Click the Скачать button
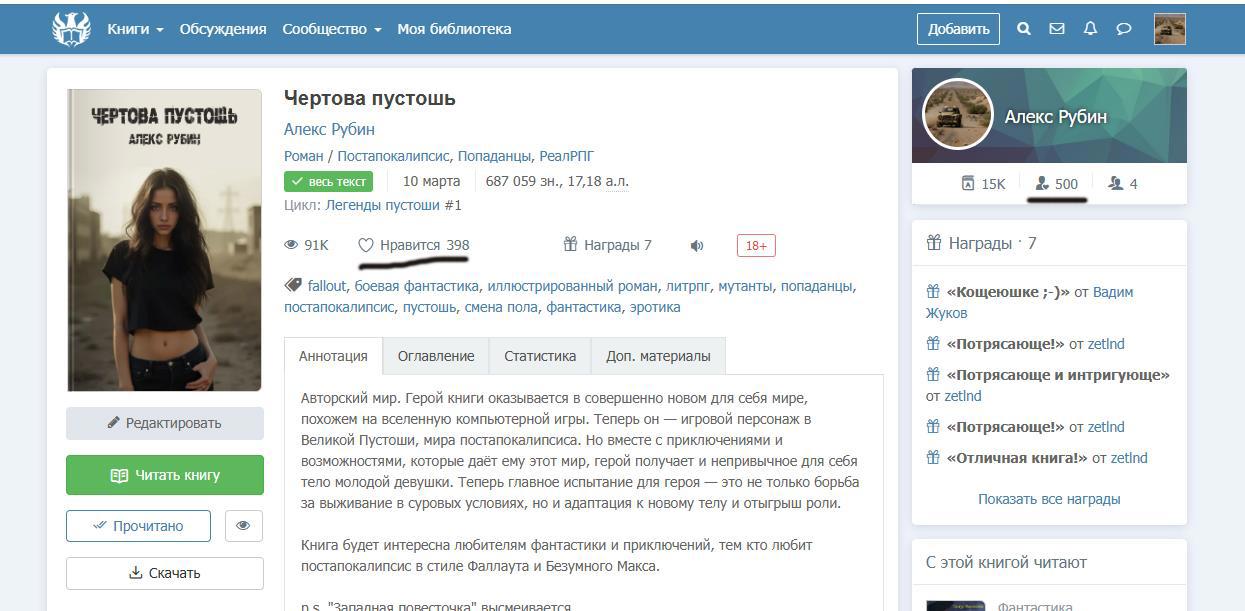 (165, 573)
